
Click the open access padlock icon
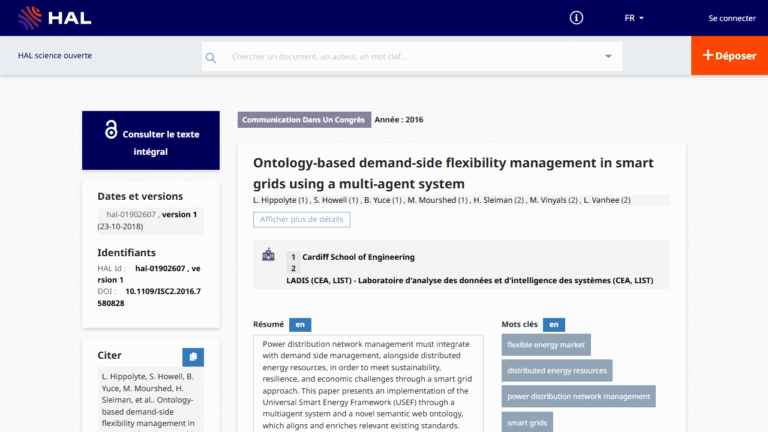(111, 130)
